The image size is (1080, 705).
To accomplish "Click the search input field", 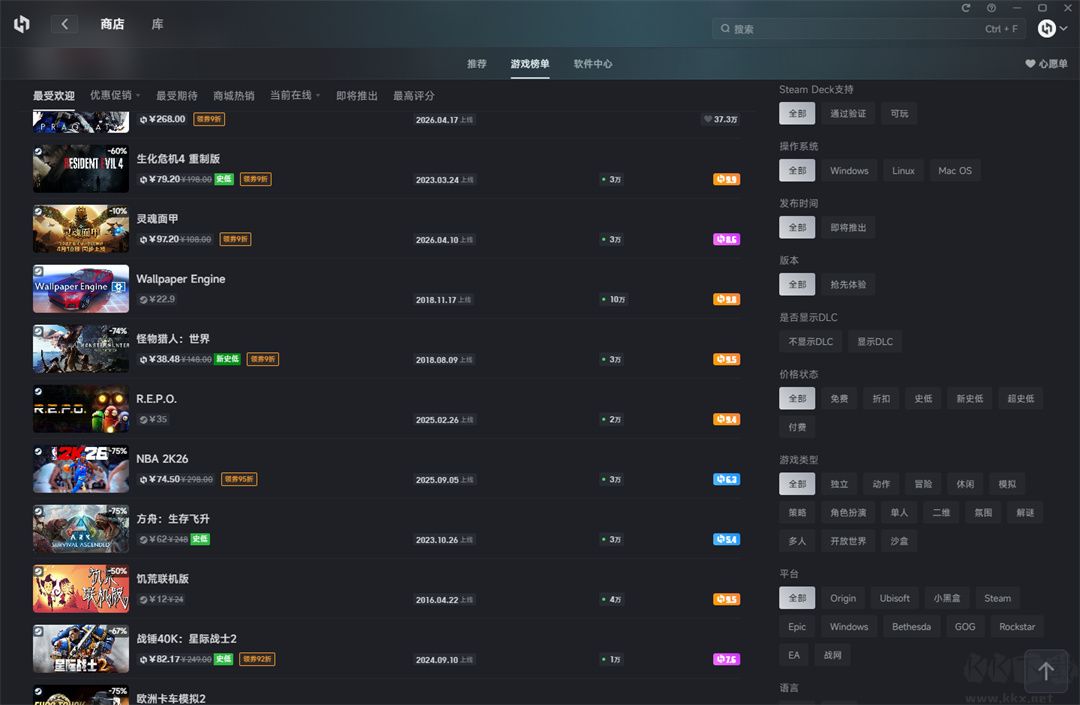I will click(869, 29).
